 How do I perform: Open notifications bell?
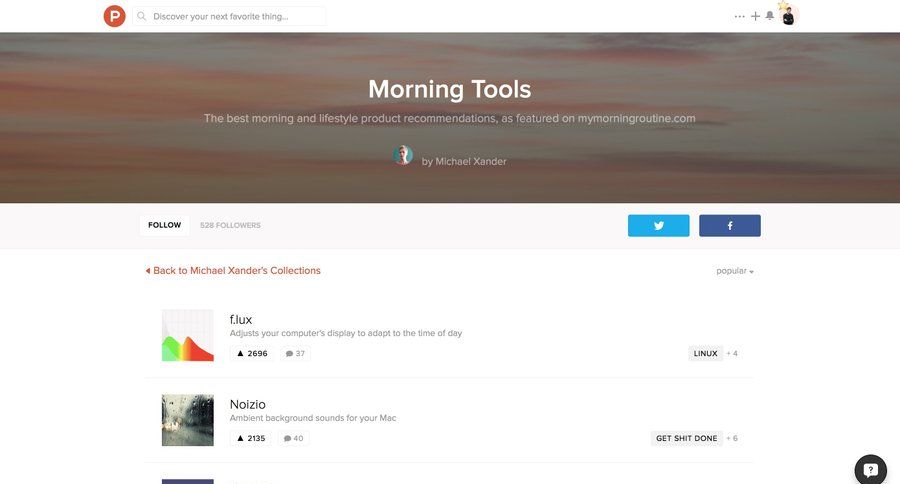[770, 16]
